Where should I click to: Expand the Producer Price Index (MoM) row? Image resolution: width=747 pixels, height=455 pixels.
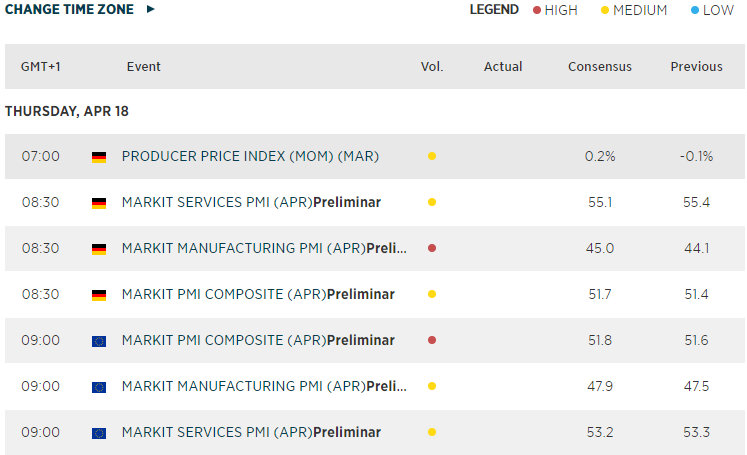click(250, 157)
